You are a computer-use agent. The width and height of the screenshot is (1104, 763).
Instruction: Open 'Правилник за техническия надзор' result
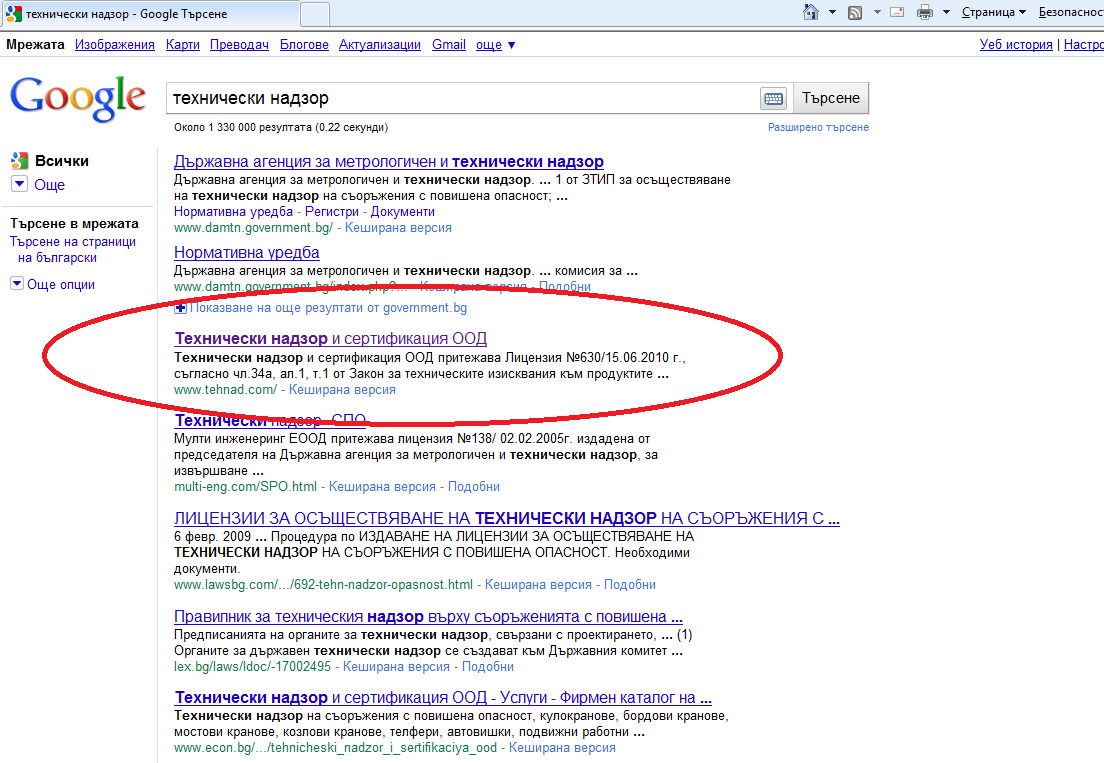click(428, 617)
